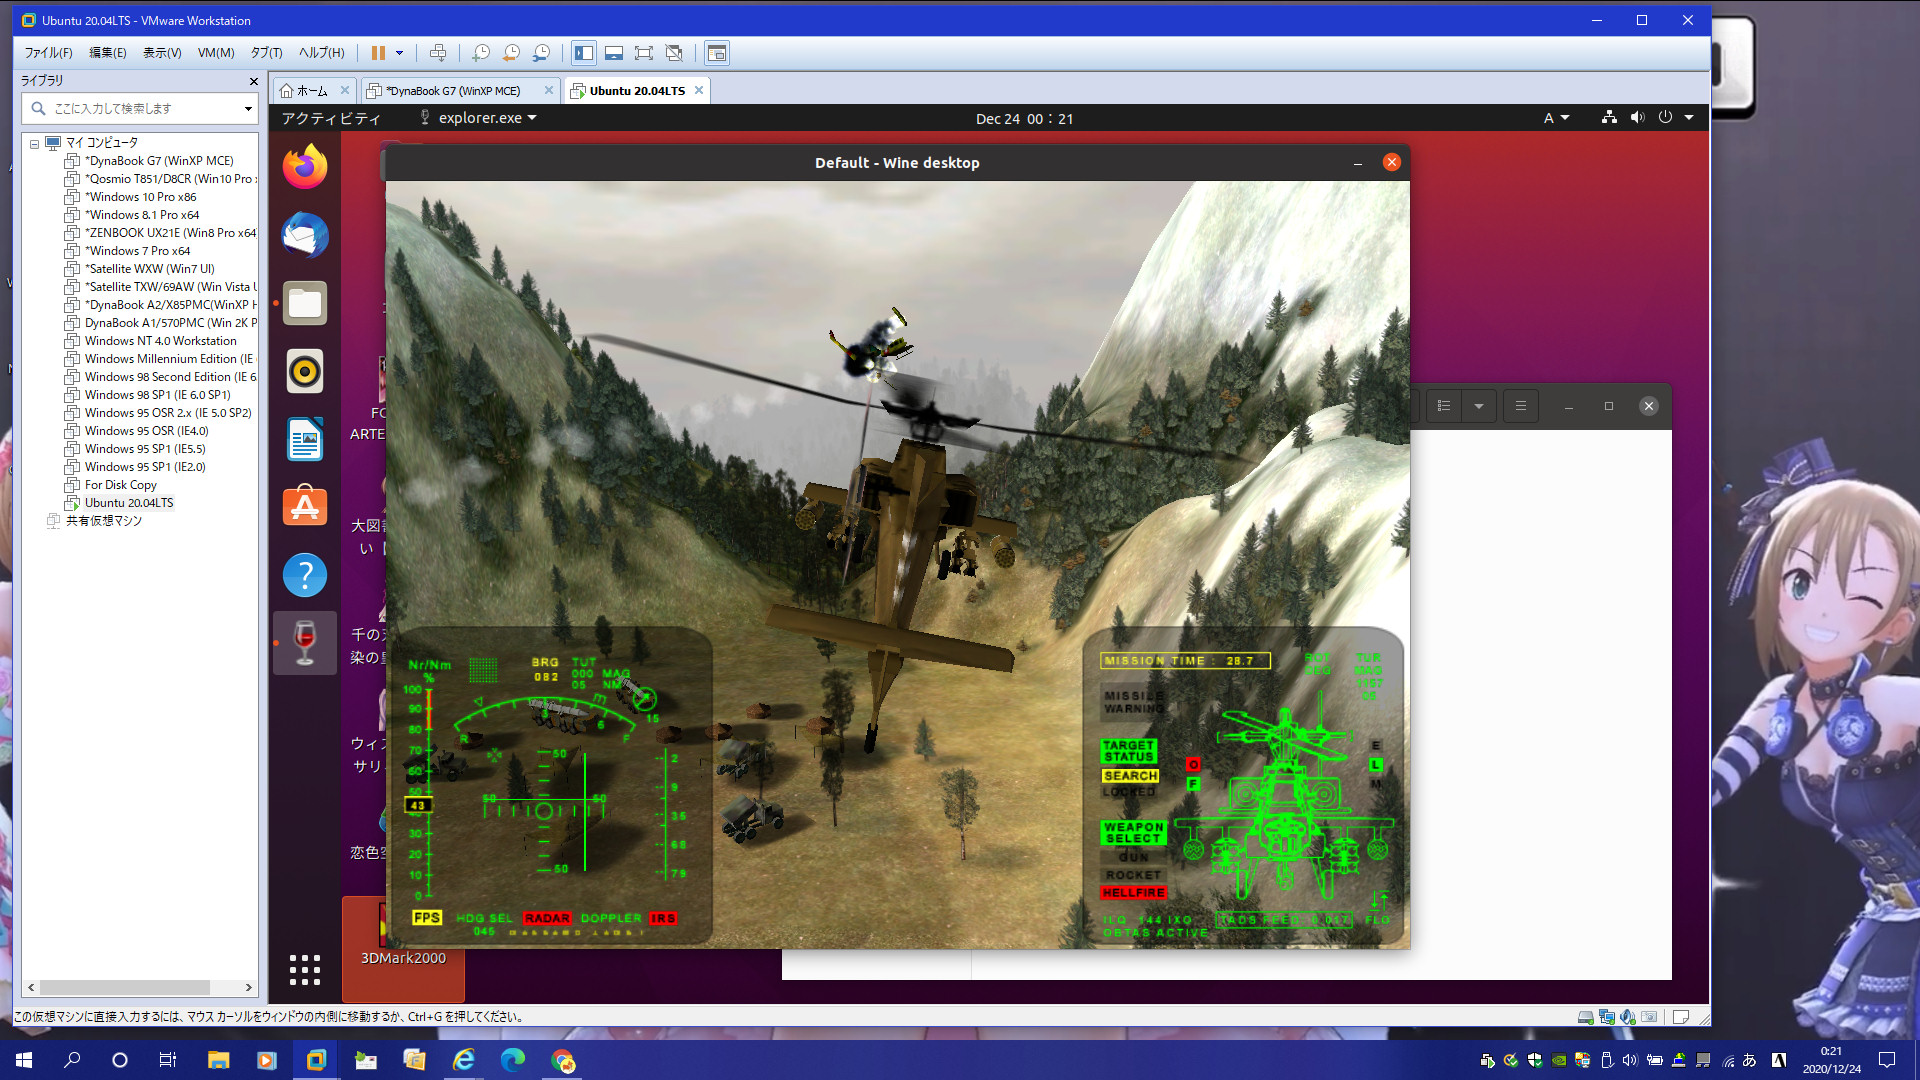
Task: Open the snapshot manager
Action: (x=541, y=53)
